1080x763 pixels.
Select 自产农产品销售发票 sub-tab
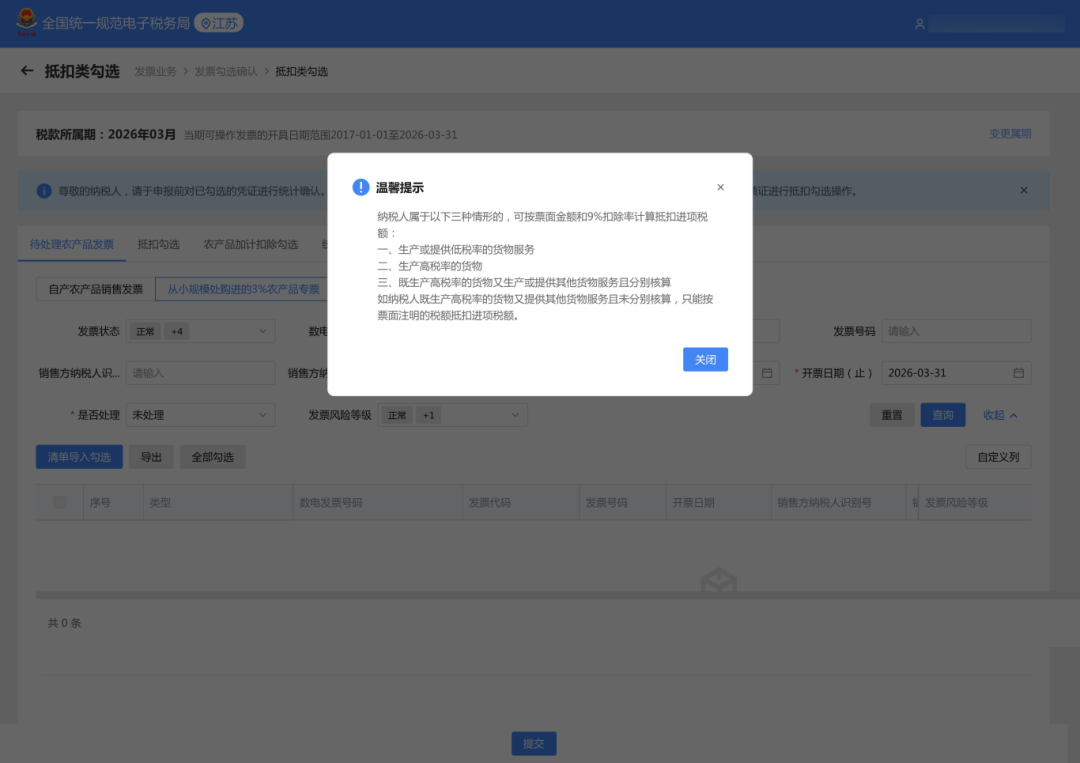96,289
